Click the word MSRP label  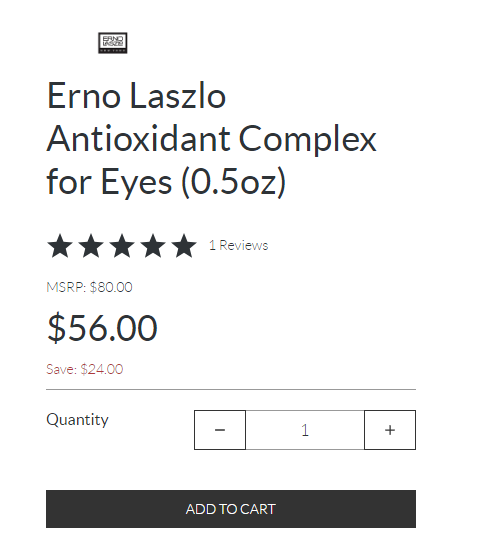click(66, 287)
